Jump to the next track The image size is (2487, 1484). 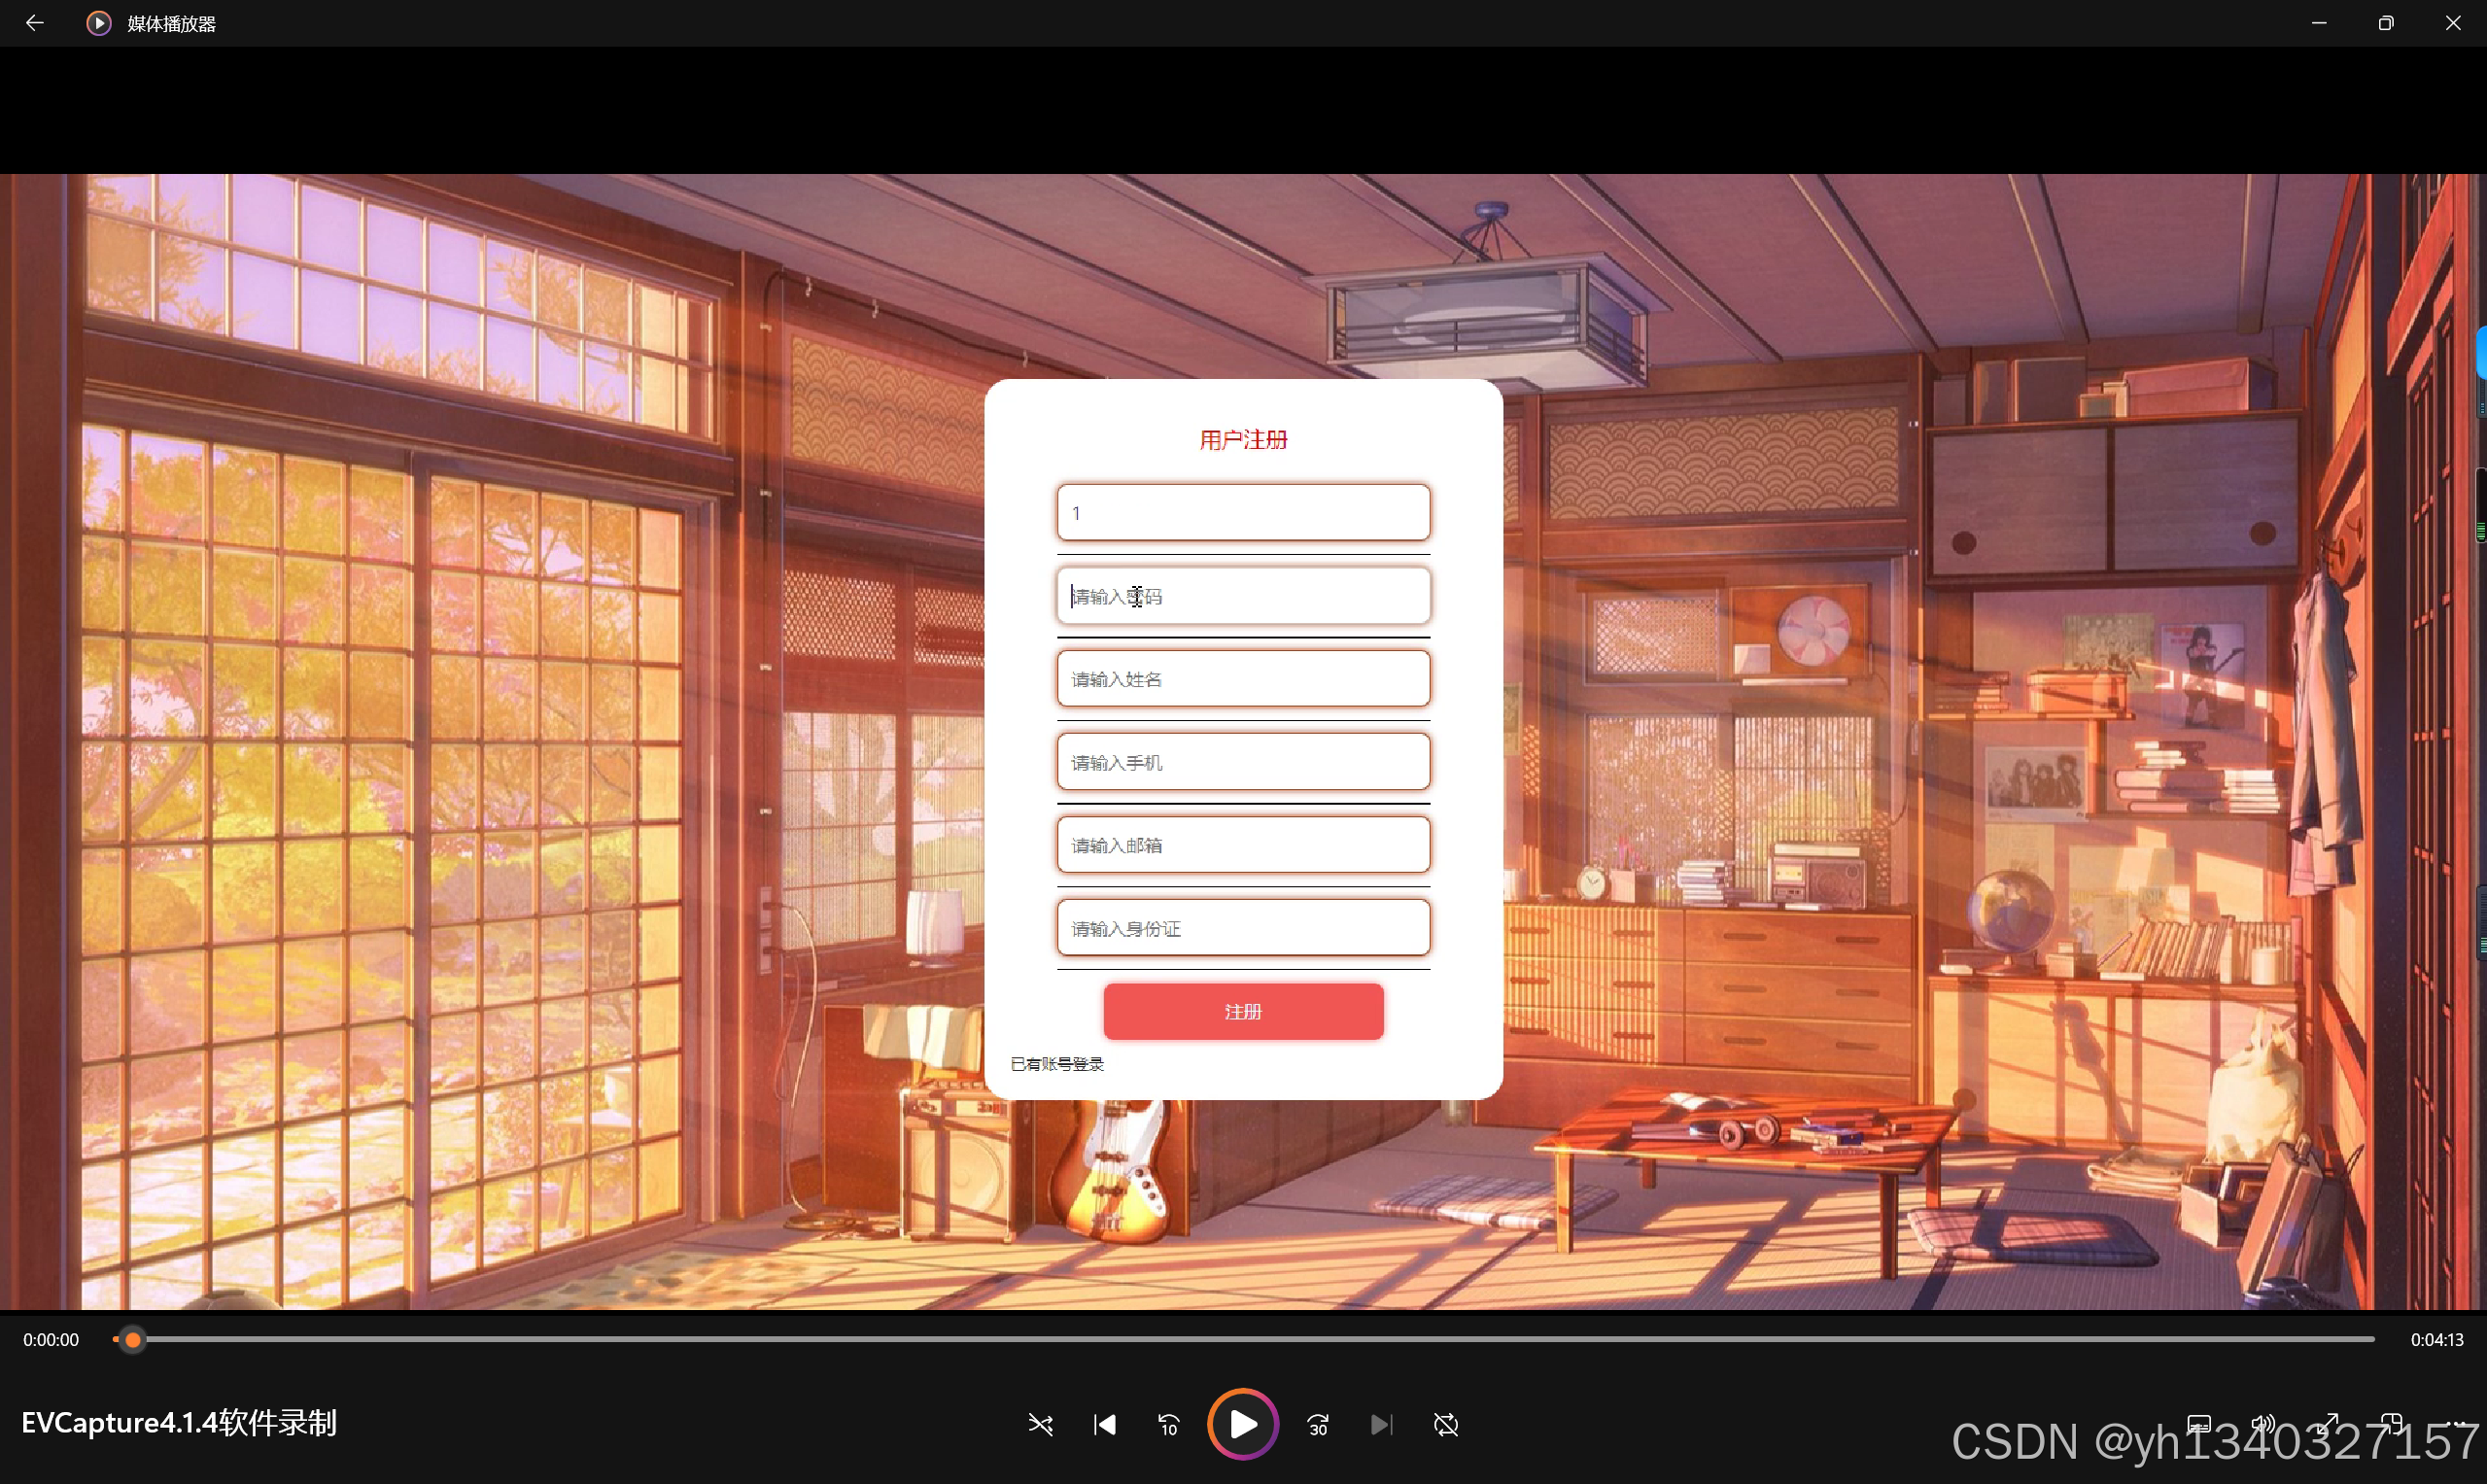(x=1382, y=1424)
